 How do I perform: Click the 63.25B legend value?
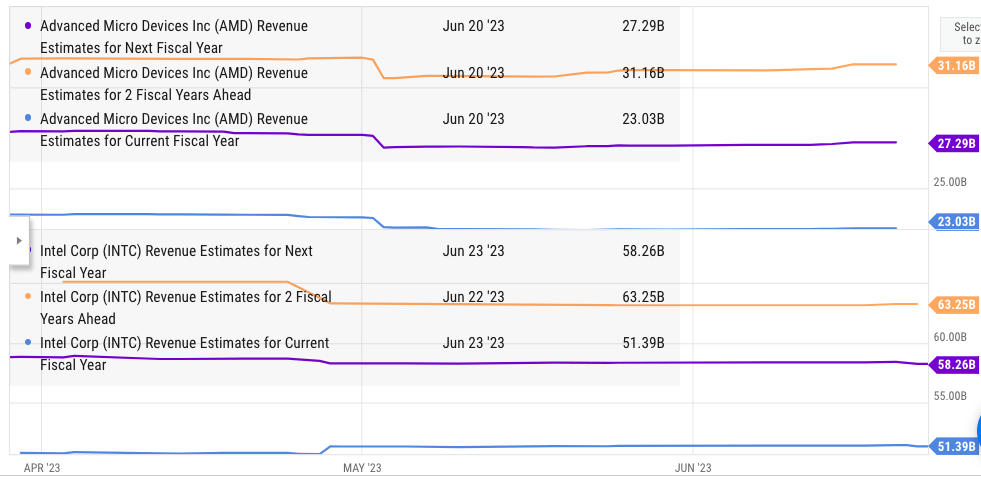(x=643, y=297)
